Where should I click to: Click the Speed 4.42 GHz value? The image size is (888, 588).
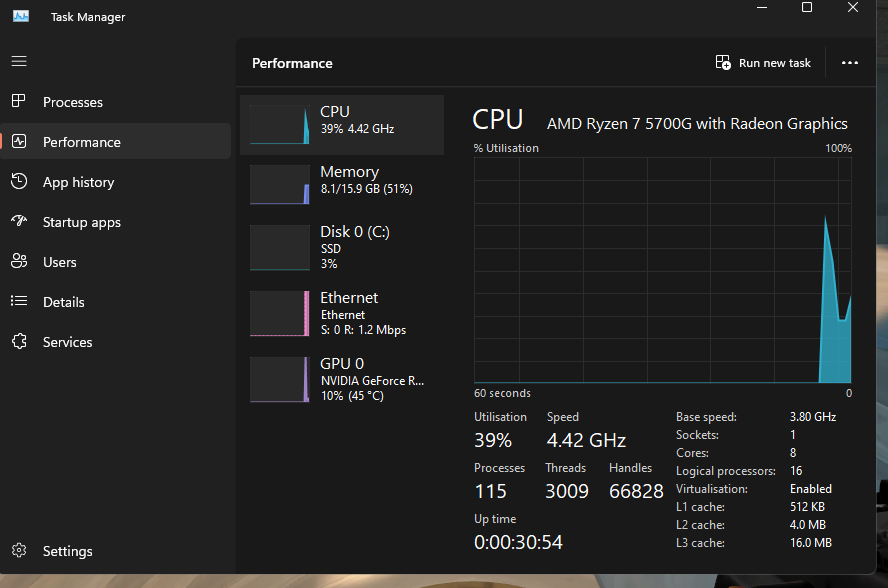[x=586, y=440]
